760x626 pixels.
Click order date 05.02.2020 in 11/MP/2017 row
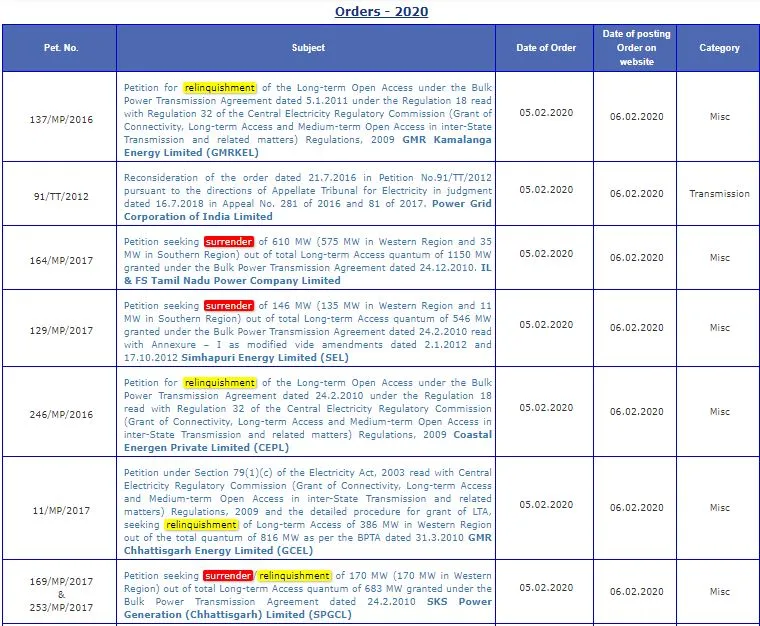pyautogui.click(x=546, y=504)
